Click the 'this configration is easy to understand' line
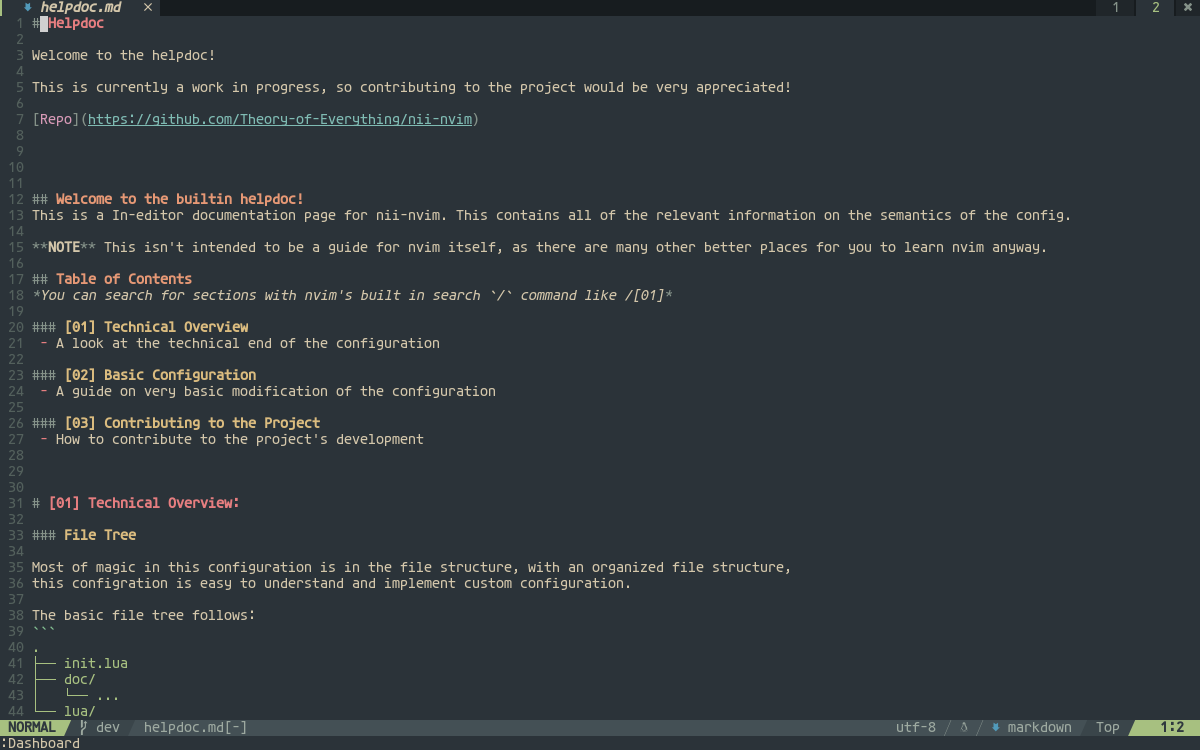 (332, 583)
